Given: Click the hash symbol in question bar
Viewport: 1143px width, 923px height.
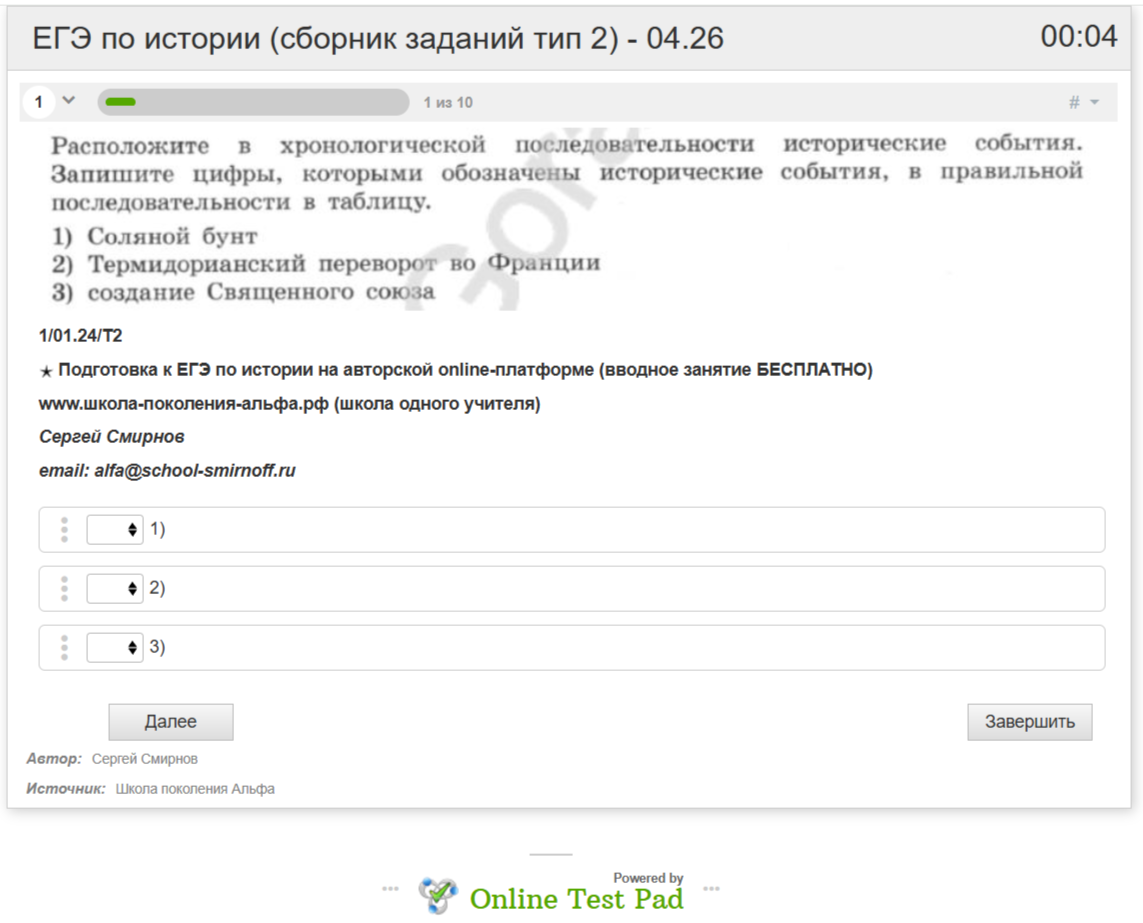Looking at the screenshot, I should pos(1074,102).
